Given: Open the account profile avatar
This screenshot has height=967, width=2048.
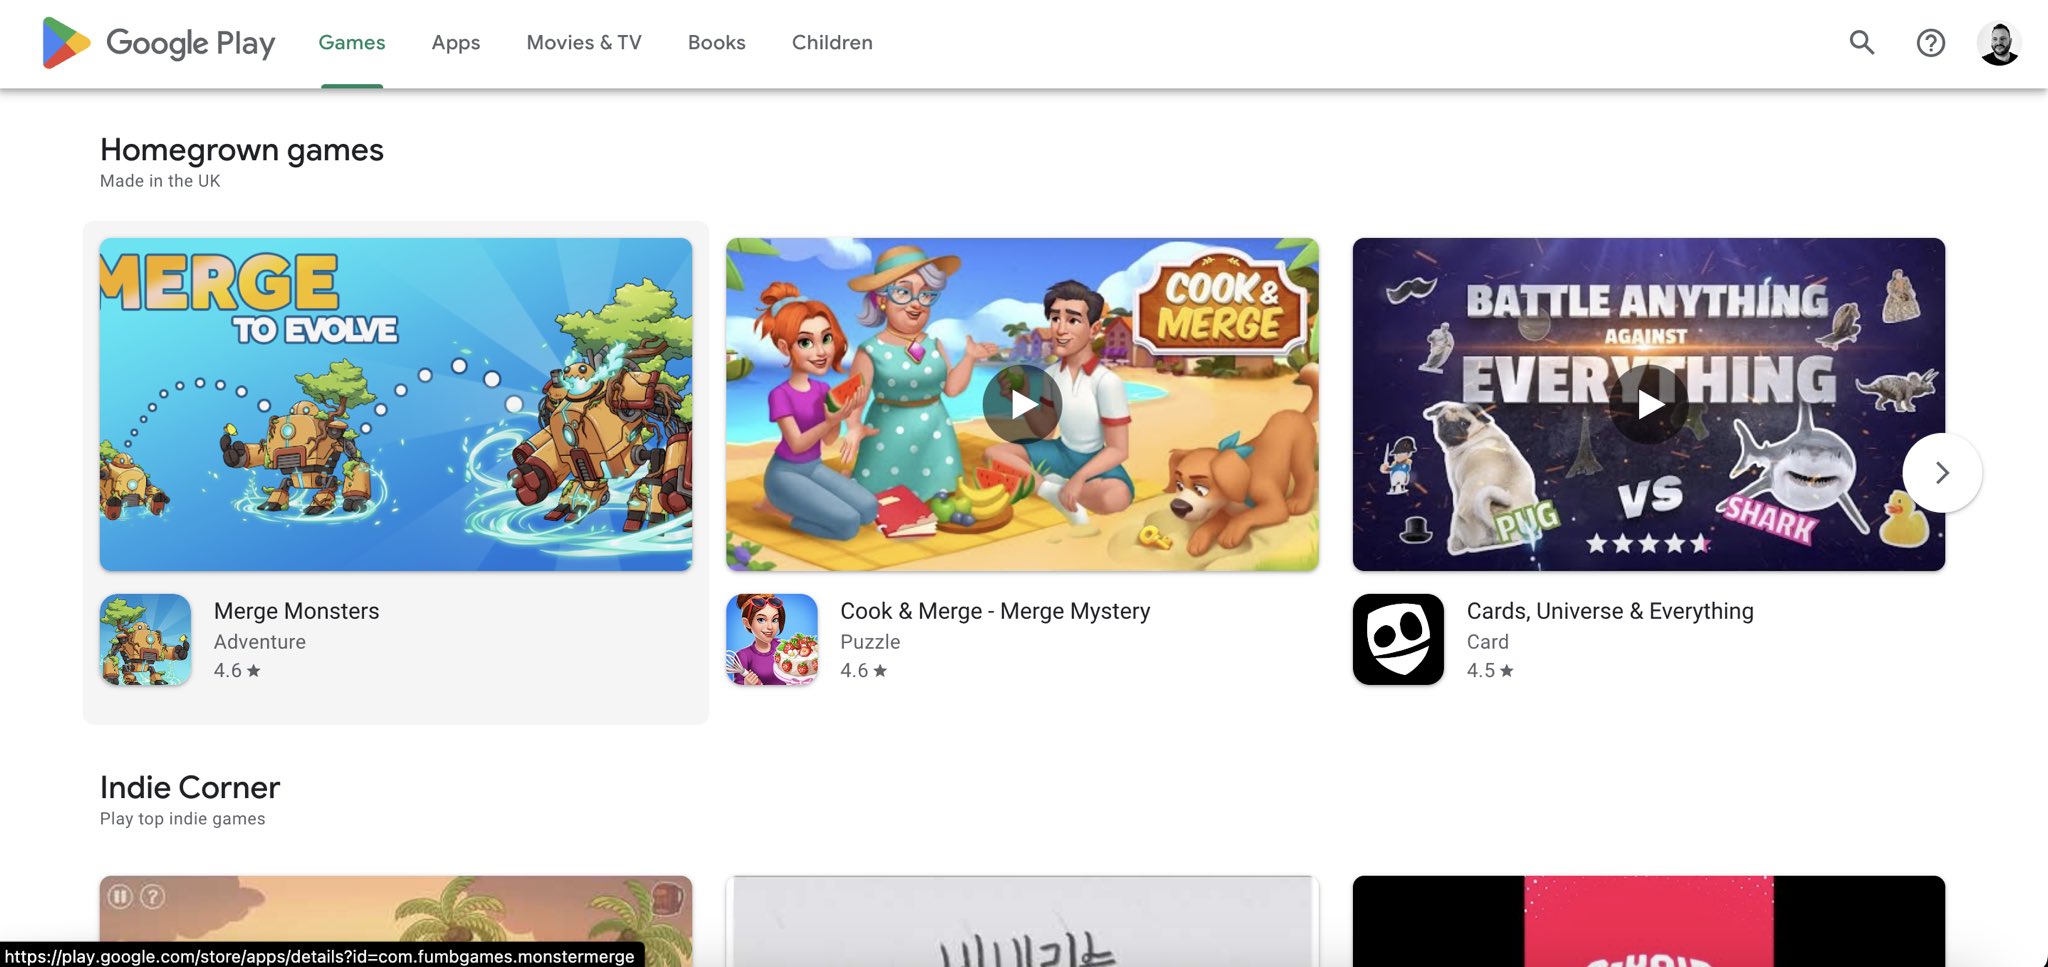Looking at the screenshot, I should point(1999,43).
